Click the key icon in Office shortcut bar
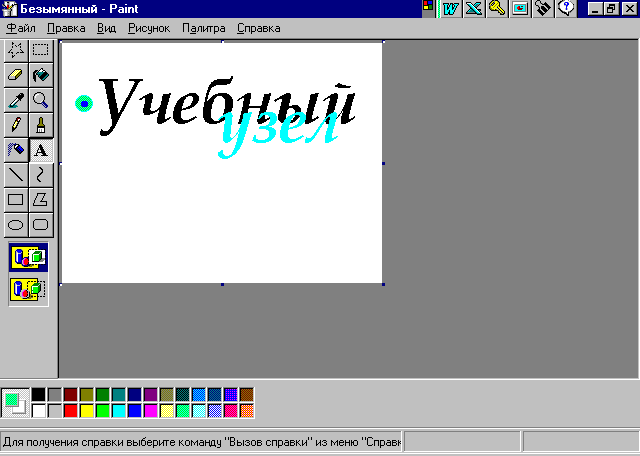Viewport: 640px width, 456px height. click(497, 9)
